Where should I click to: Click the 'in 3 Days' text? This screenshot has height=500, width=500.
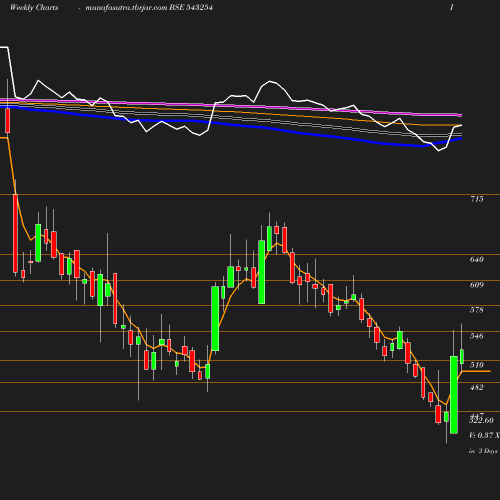pos(483,451)
